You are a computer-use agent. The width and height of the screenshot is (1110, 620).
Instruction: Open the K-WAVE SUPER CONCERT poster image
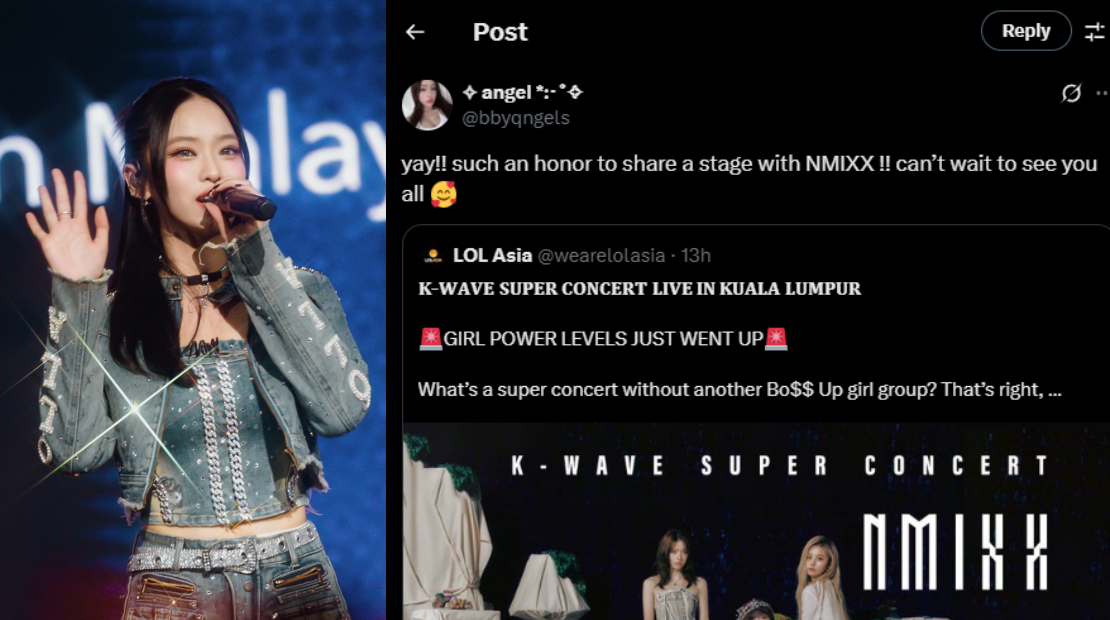pyautogui.click(x=756, y=522)
